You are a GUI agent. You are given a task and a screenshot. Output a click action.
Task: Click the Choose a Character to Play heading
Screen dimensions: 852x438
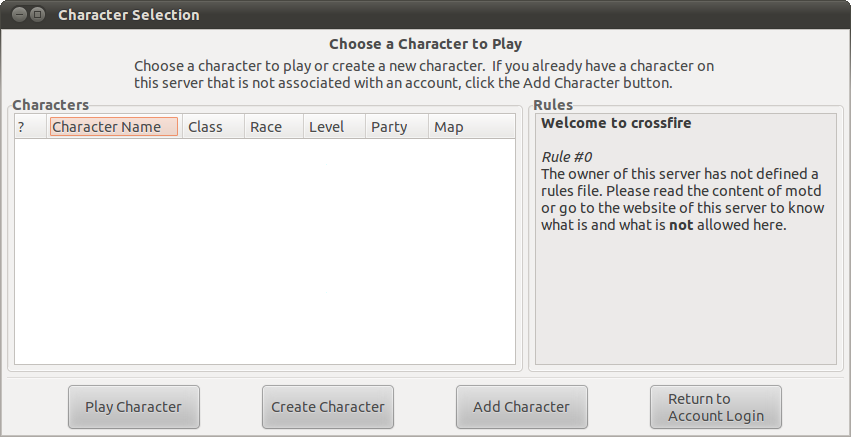tap(425, 44)
